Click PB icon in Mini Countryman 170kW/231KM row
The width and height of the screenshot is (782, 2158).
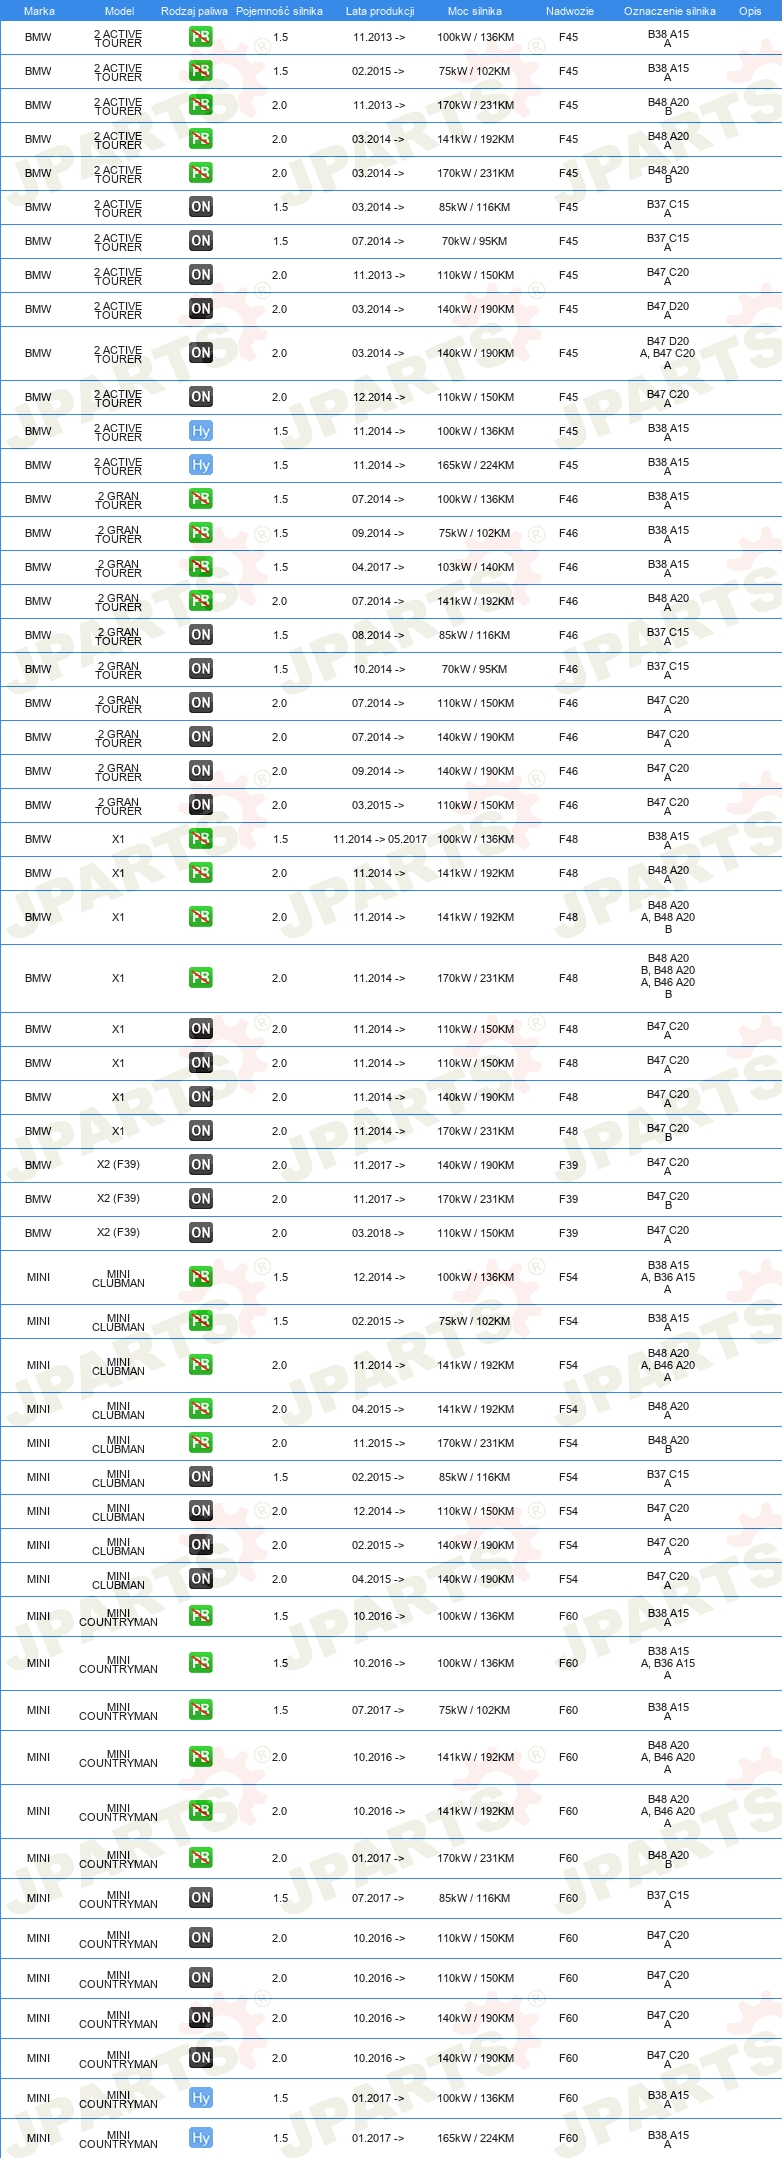(201, 1858)
